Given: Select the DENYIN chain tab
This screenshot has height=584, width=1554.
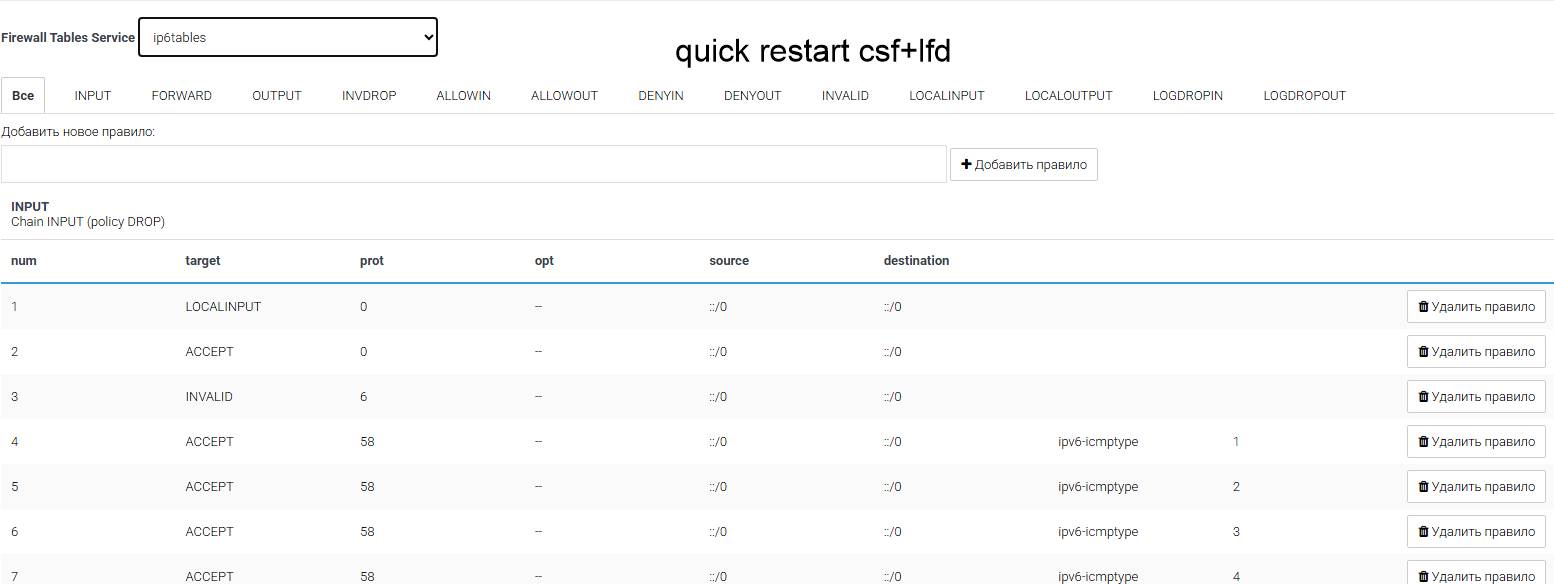Looking at the screenshot, I should (x=660, y=95).
